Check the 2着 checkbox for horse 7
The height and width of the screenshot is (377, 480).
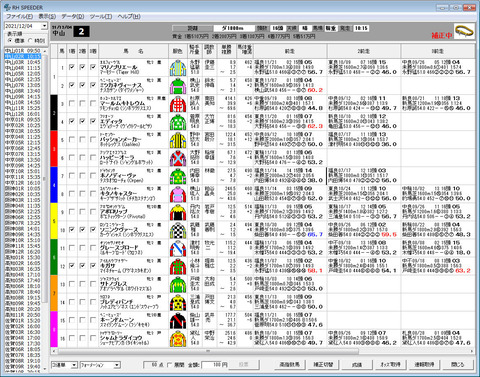[82, 176]
